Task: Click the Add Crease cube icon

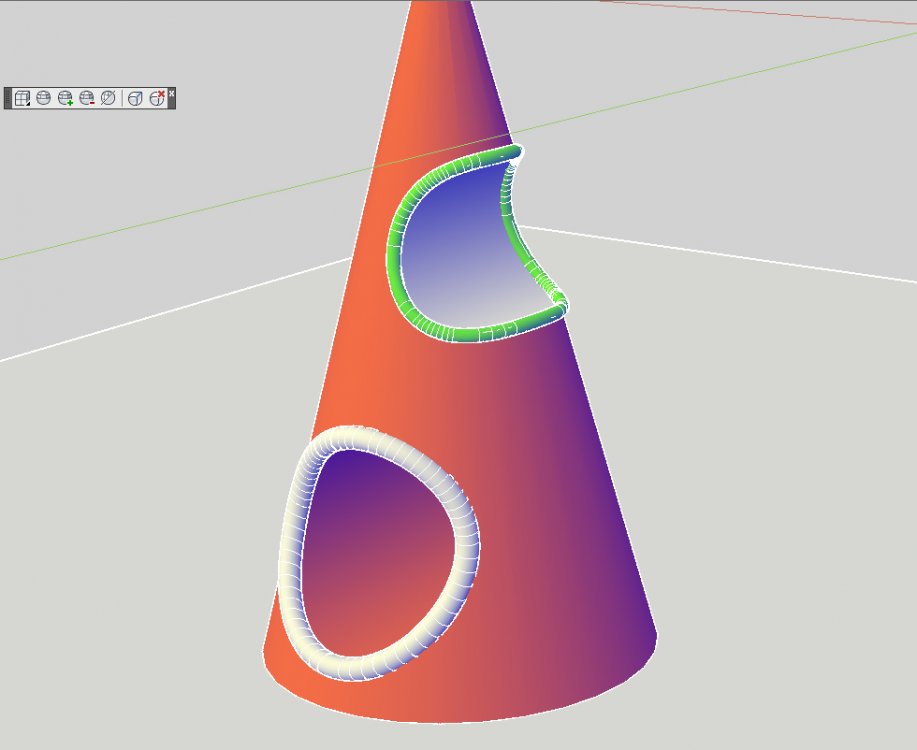Action: tap(135, 98)
